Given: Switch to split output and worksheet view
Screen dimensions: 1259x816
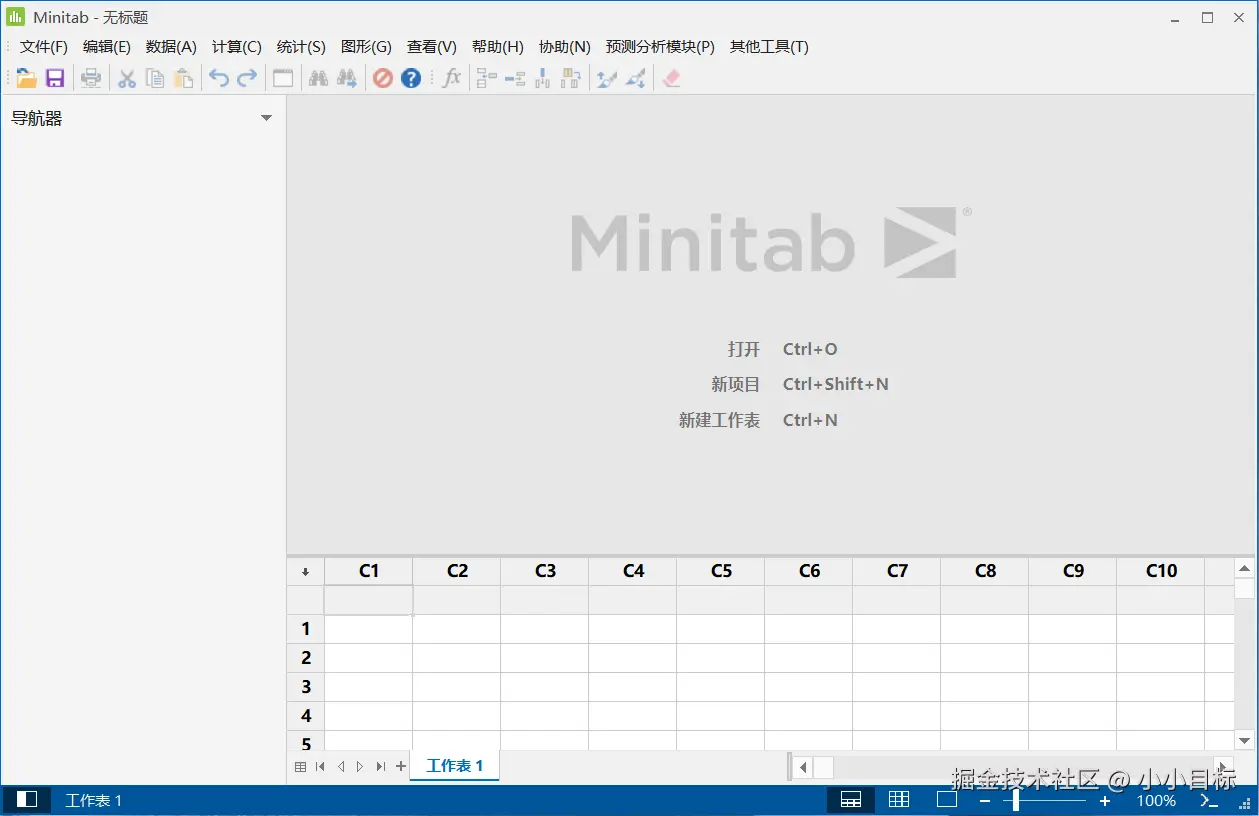Looking at the screenshot, I should click(851, 800).
